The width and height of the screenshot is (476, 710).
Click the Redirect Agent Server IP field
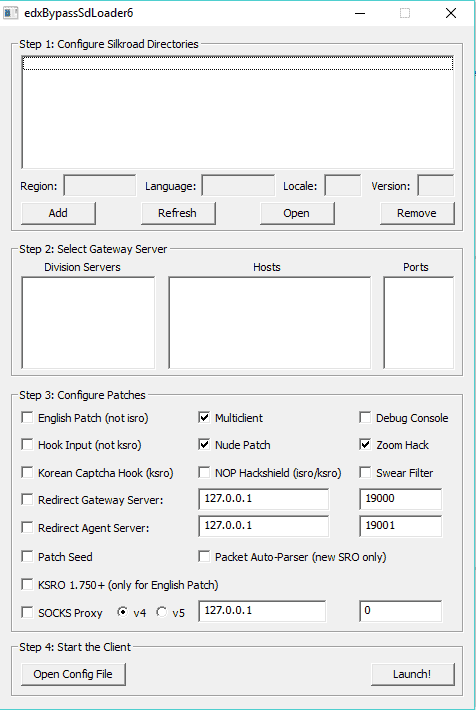tap(264, 526)
